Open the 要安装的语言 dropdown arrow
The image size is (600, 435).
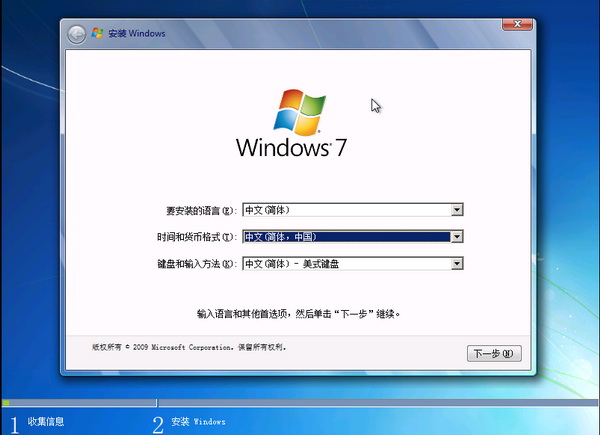[x=457, y=210]
